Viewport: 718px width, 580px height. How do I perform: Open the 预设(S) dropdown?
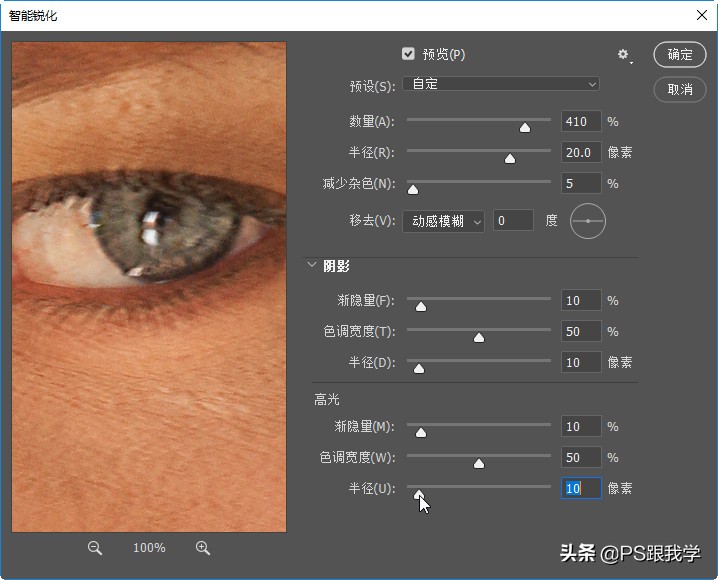501,84
